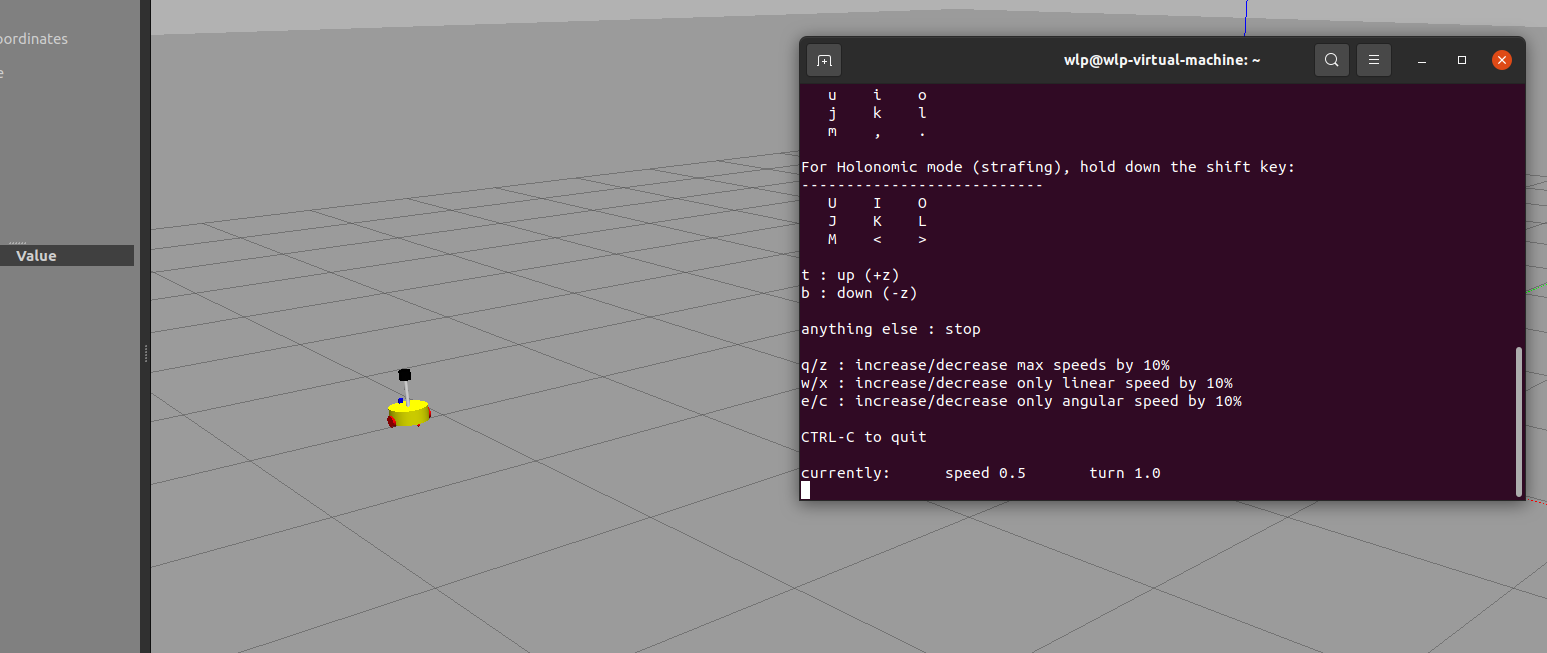Viewport: 1547px width, 653px height.
Task: Click the Value column header
Action: coord(37,256)
